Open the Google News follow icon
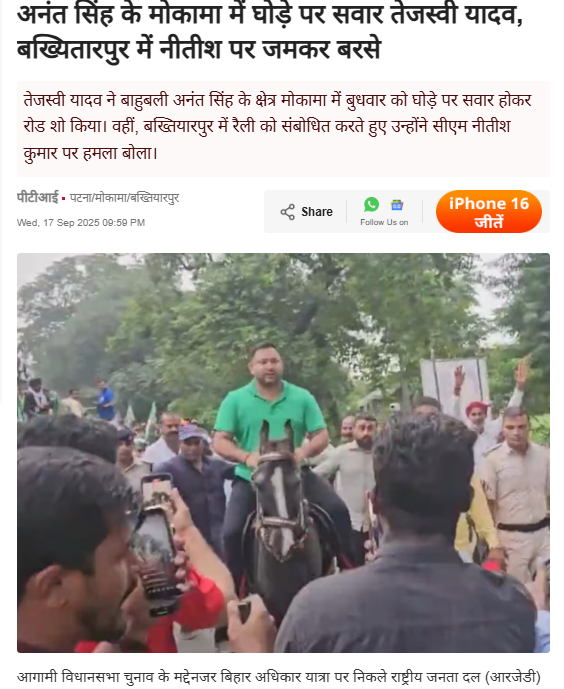The height and width of the screenshot is (689, 564). 397,205
